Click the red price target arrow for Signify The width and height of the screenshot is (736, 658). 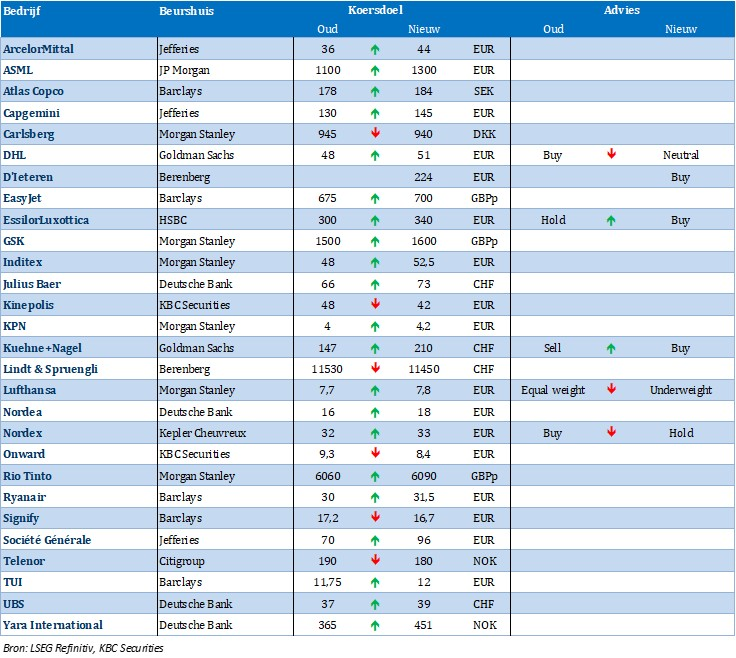click(374, 518)
